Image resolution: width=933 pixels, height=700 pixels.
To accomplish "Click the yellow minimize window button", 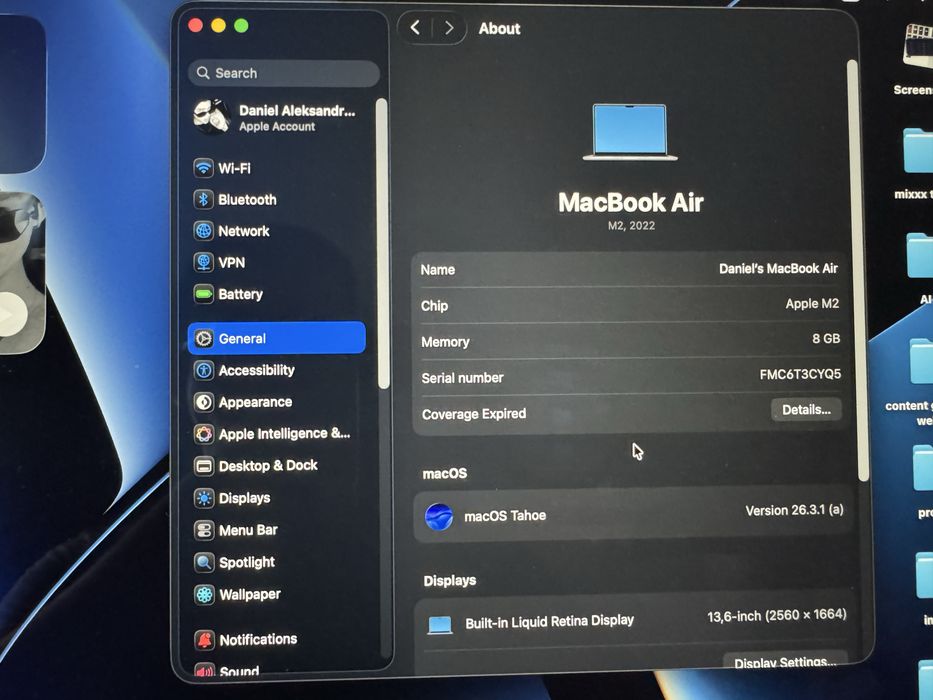I will [218, 26].
